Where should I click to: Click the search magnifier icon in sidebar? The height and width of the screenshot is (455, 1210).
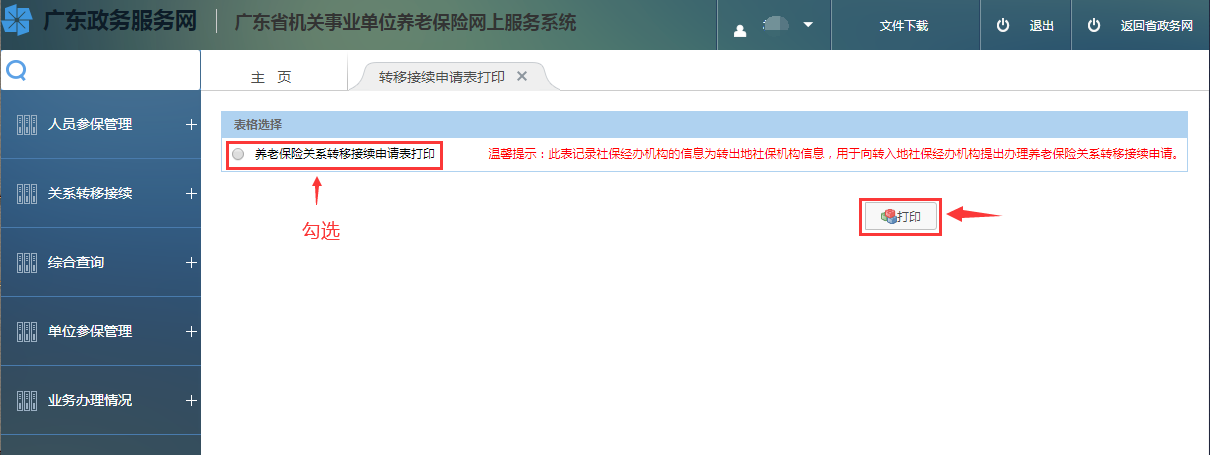click(16, 70)
